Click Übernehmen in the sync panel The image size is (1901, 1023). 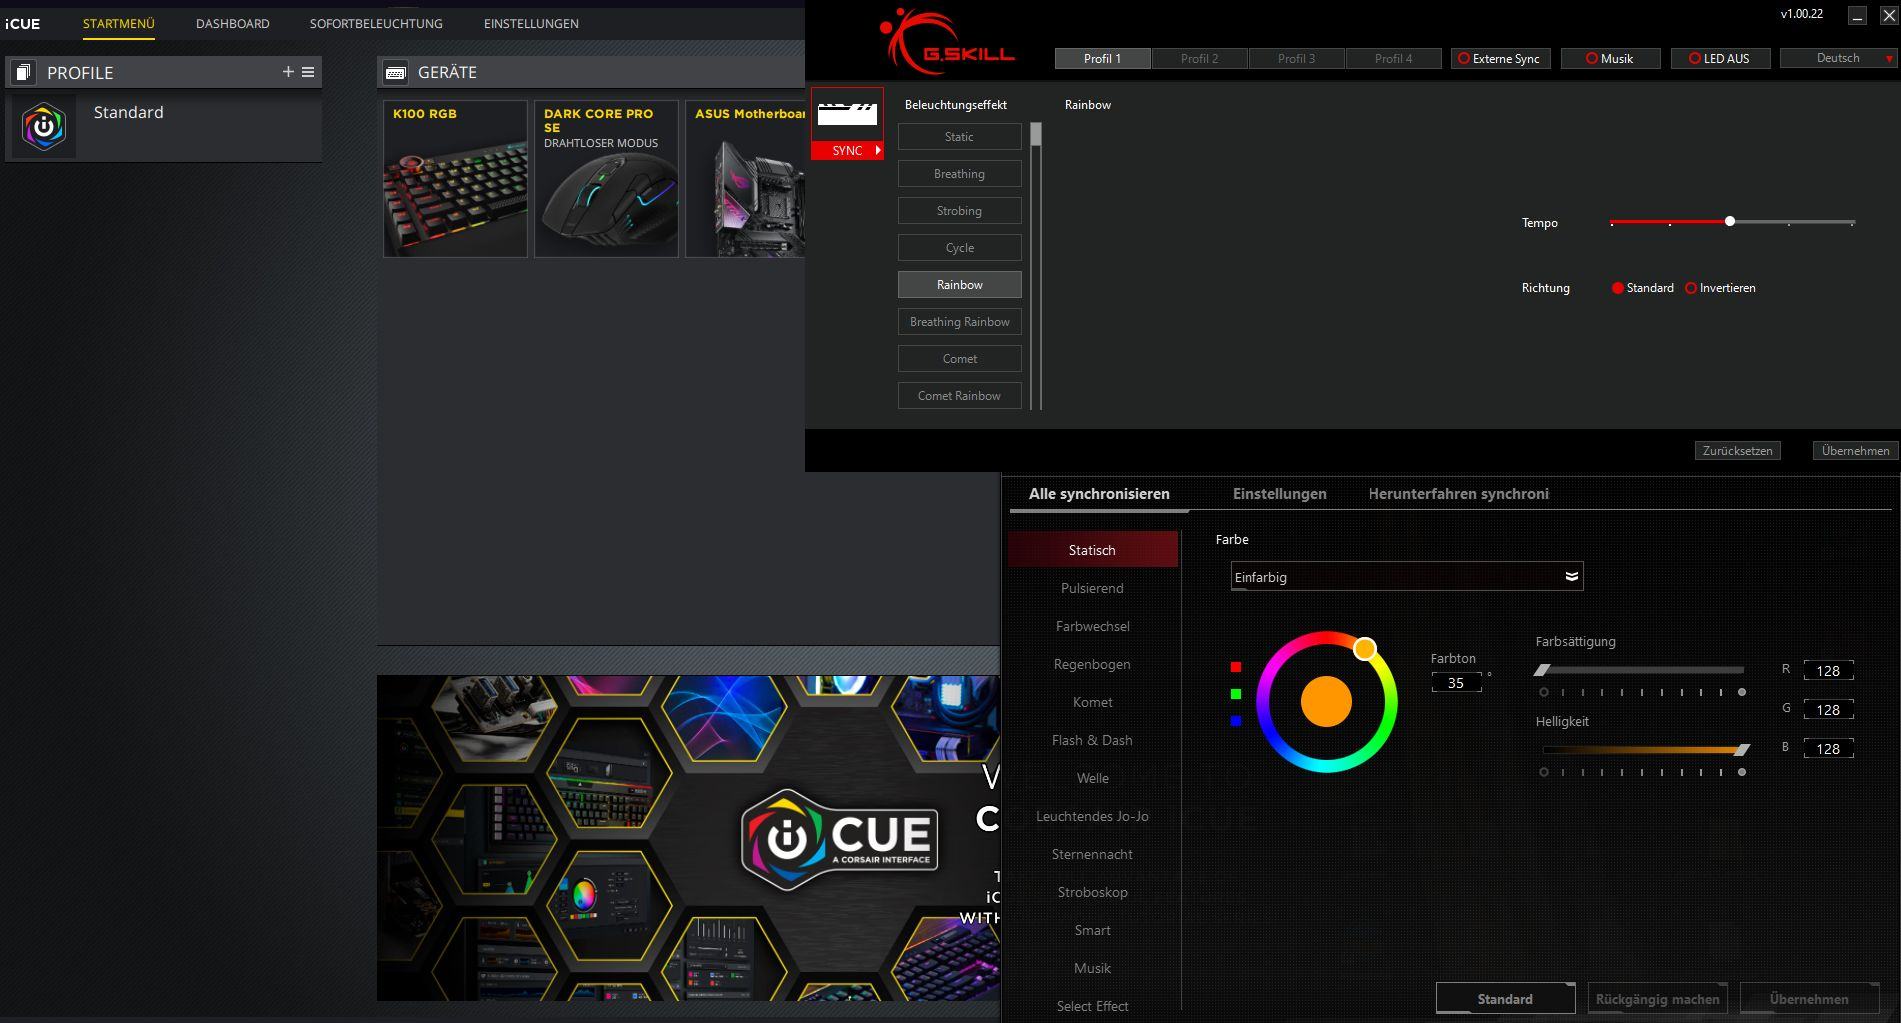[x=1809, y=999]
